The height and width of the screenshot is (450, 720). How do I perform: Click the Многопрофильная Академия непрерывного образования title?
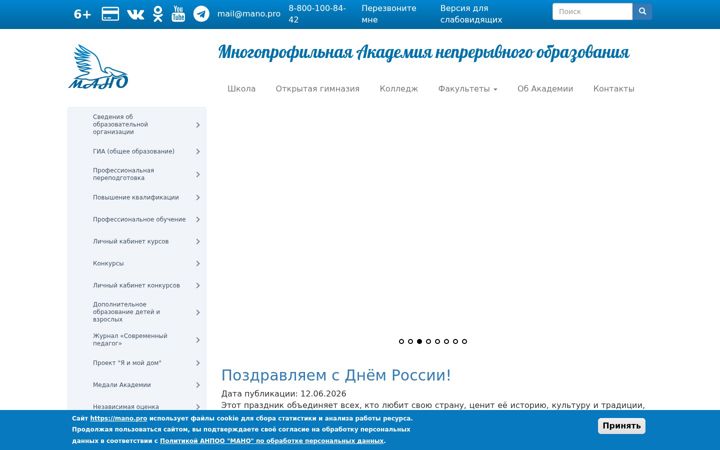pyautogui.click(x=423, y=52)
